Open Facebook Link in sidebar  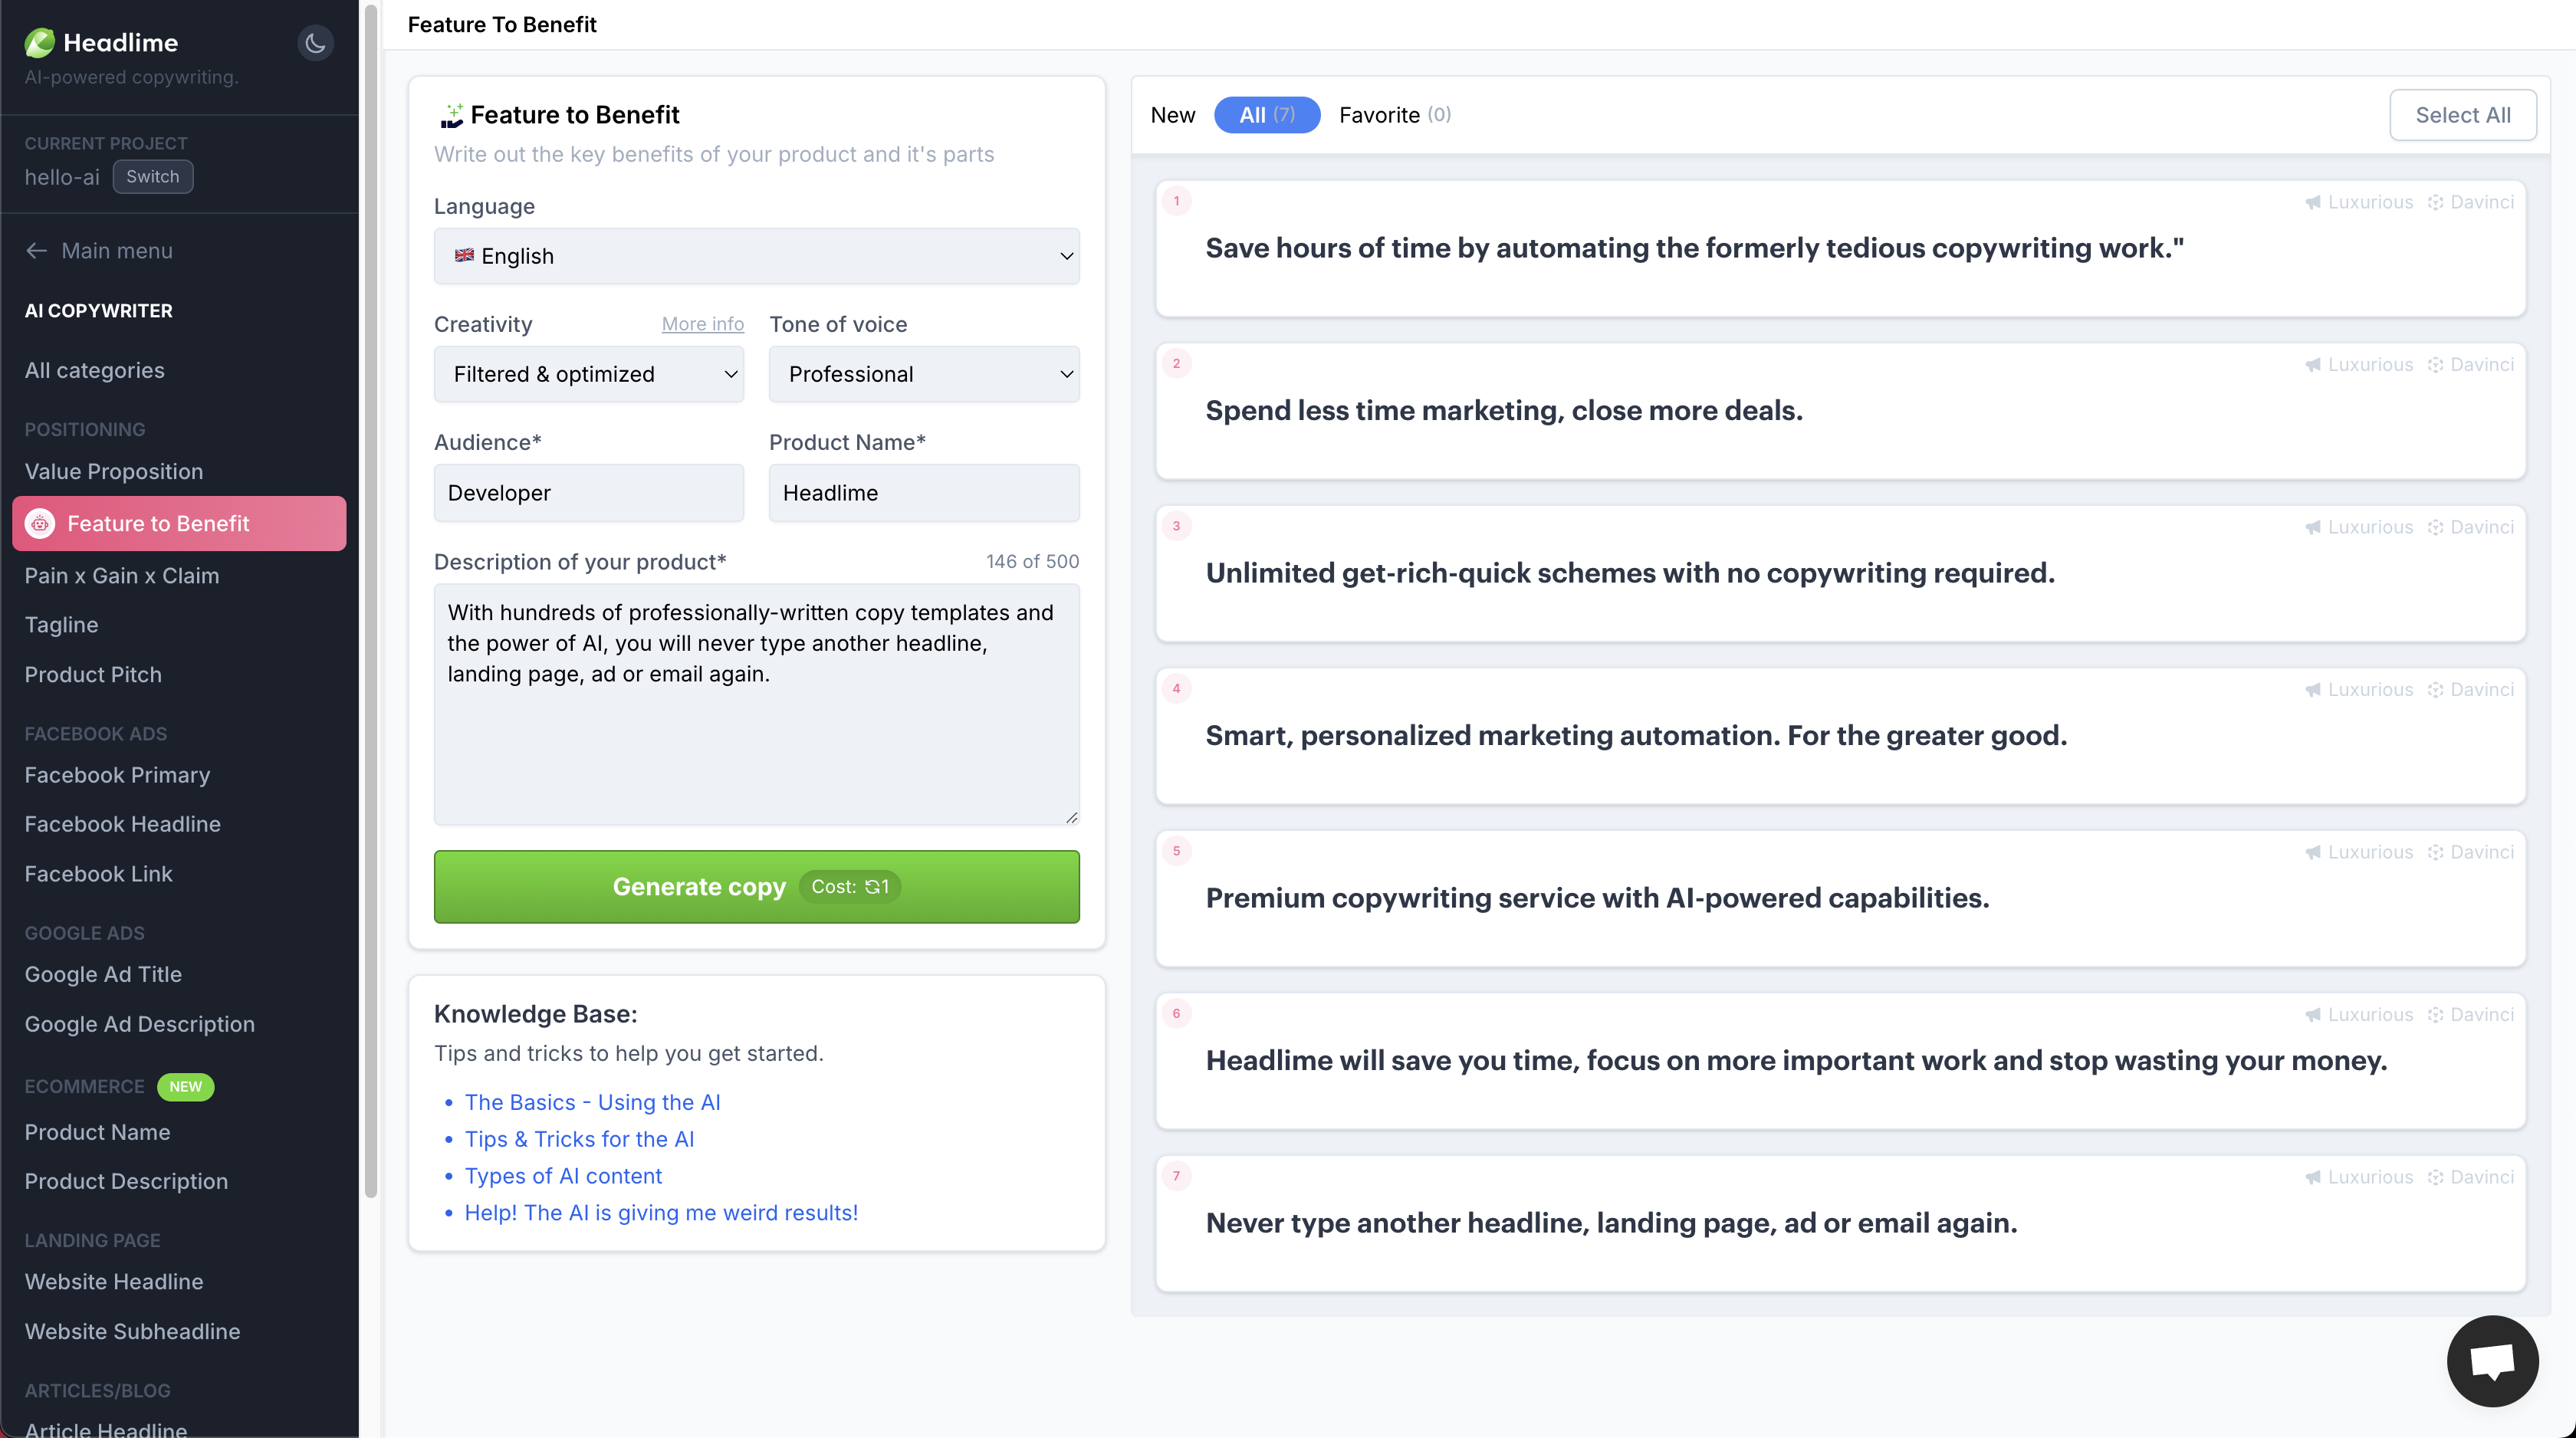[98, 874]
